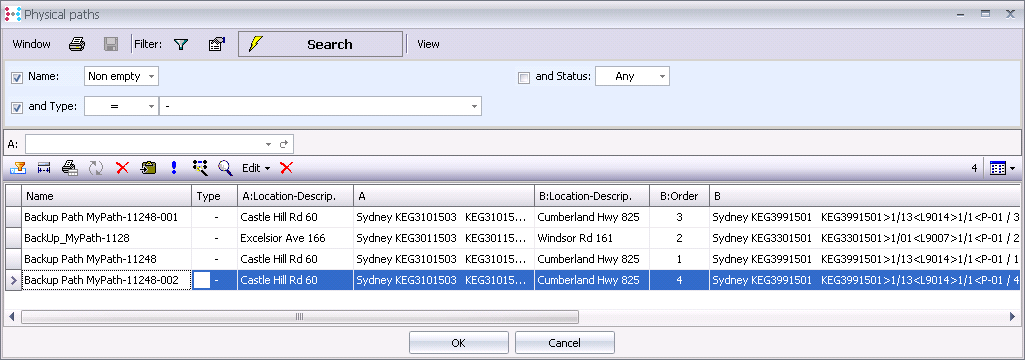Toggle the Name filter checkbox
This screenshot has height=360, width=1025.
[17, 78]
